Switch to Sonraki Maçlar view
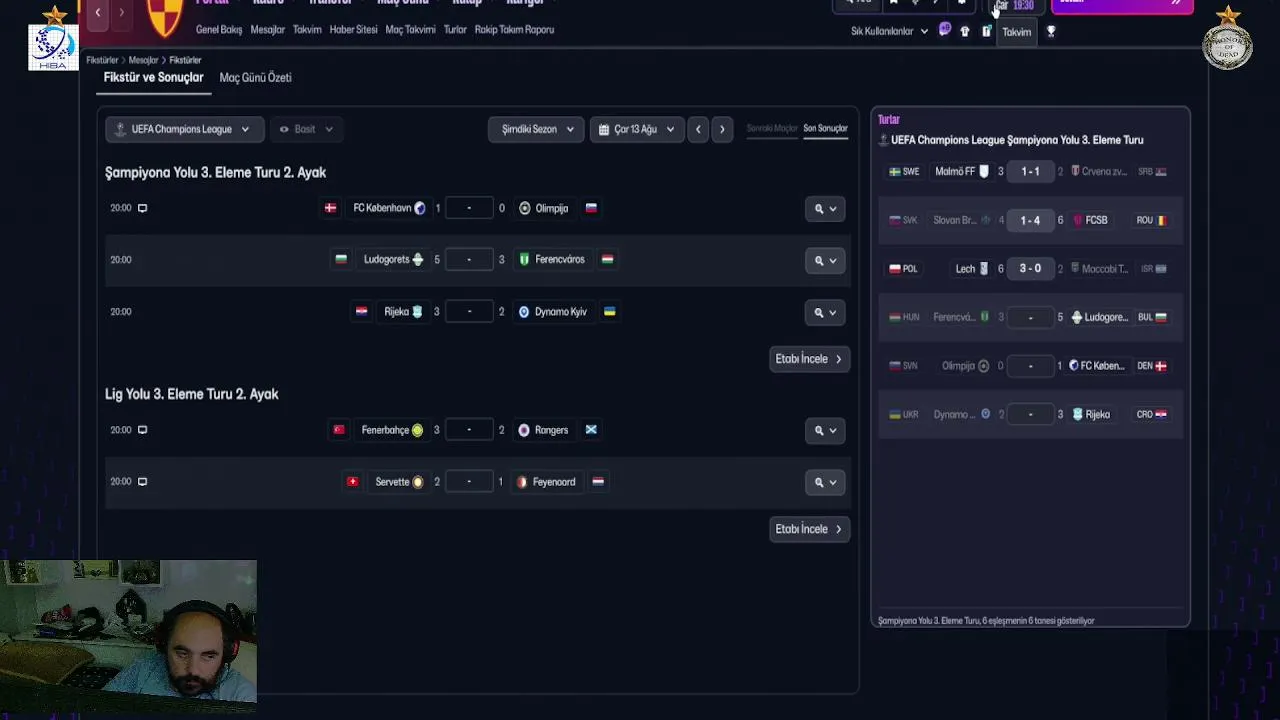The image size is (1280, 720). pos(772,128)
